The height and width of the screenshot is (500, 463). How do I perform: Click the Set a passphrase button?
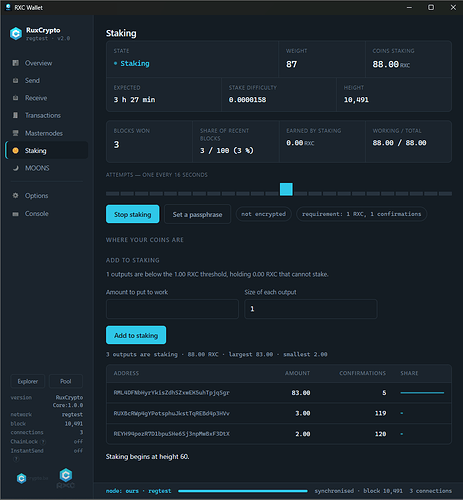[197, 214]
